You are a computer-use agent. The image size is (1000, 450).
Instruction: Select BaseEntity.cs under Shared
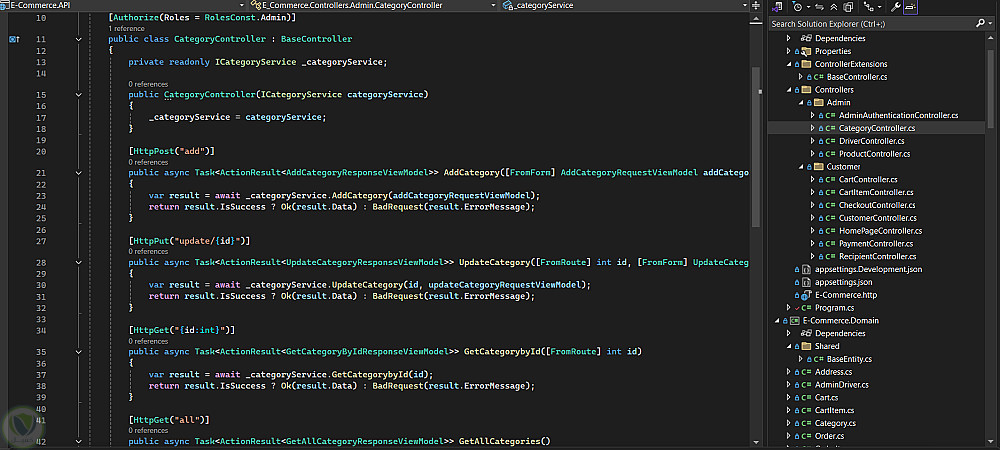point(849,359)
